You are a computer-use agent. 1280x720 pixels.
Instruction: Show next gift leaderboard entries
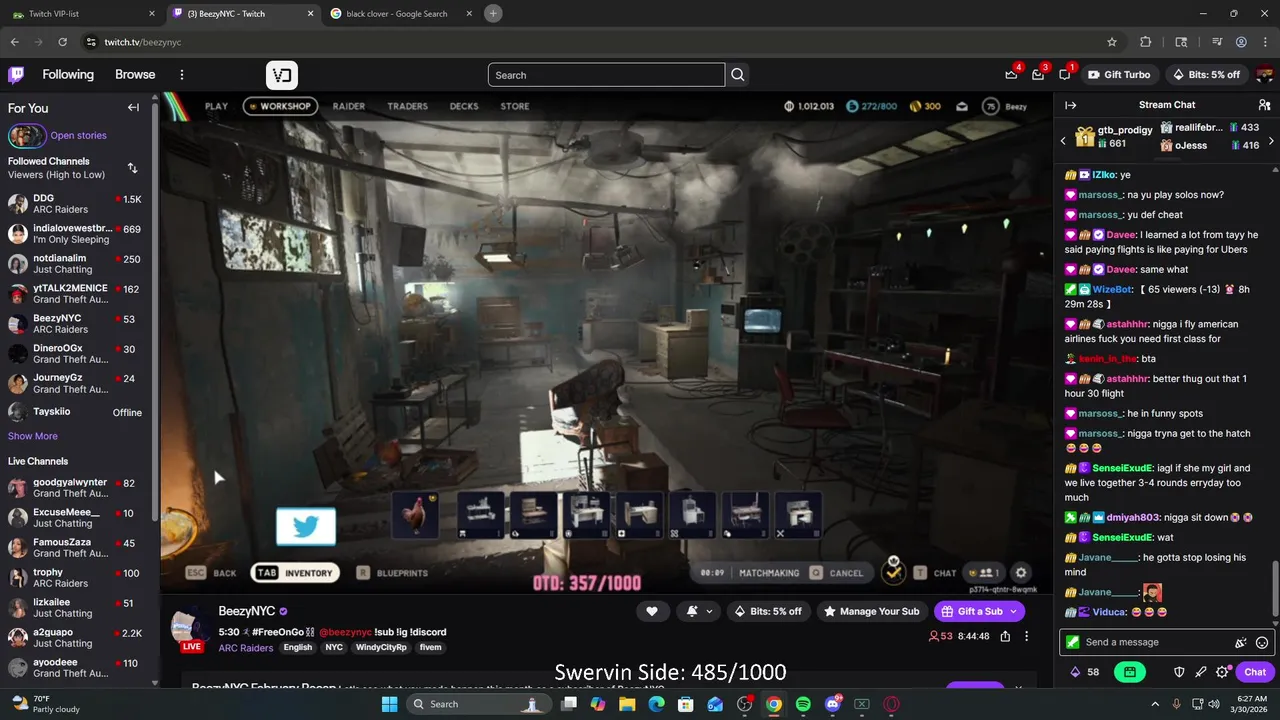[1271, 141]
